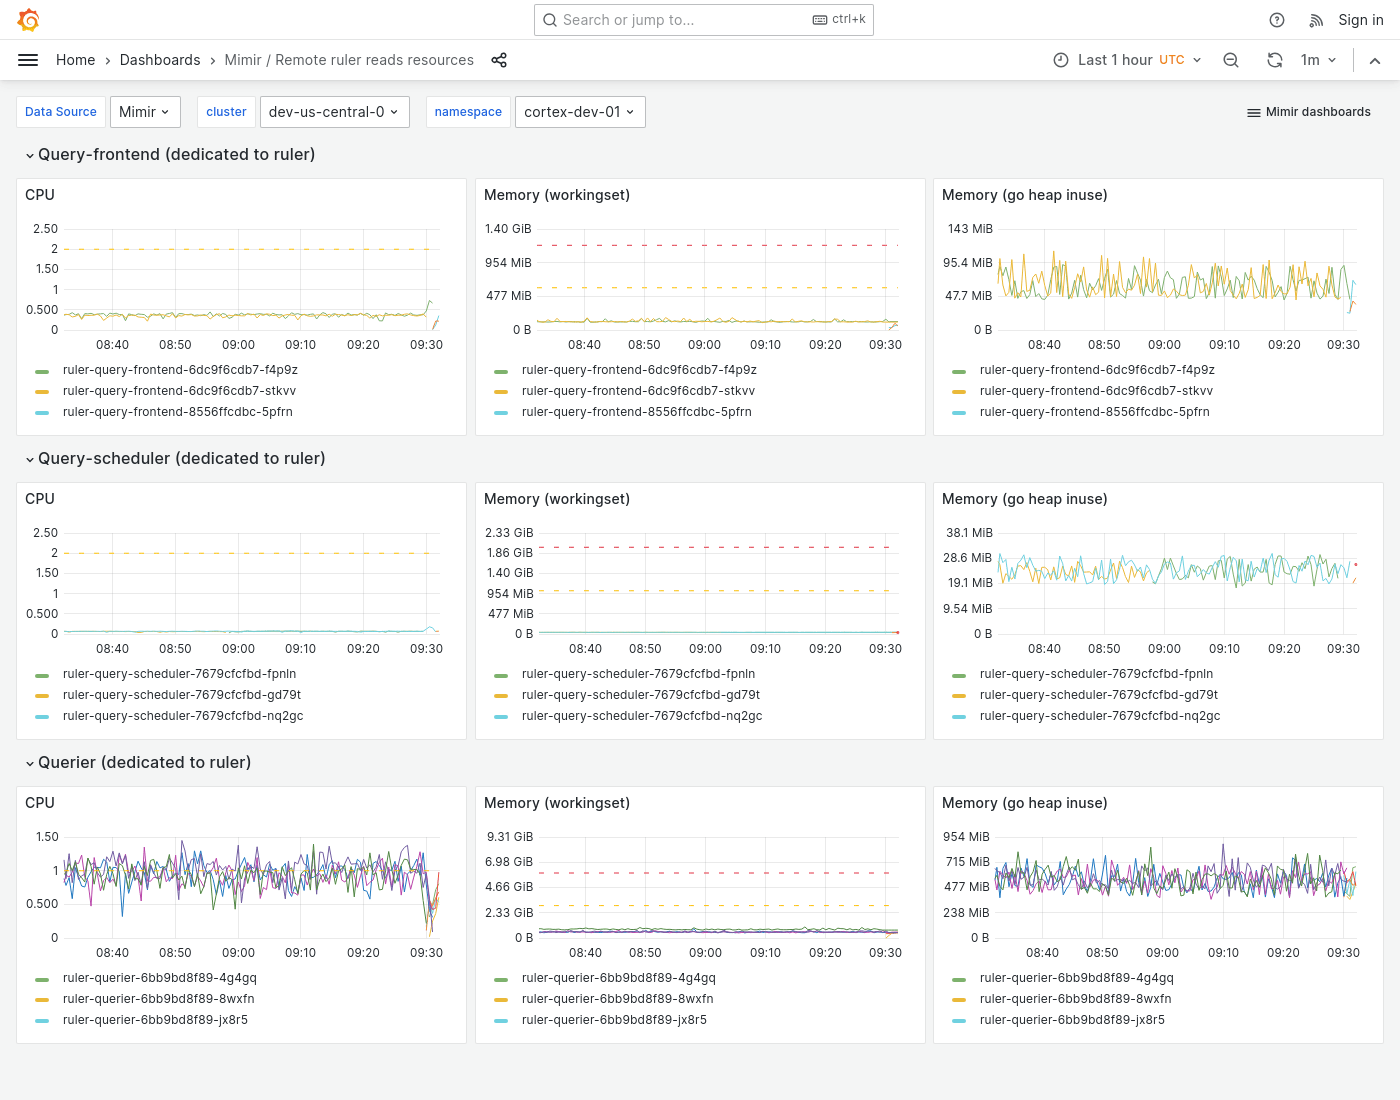This screenshot has width=1400, height=1100.
Task: Refresh the dashboard with the refresh icon
Action: (x=1275, y=60)
